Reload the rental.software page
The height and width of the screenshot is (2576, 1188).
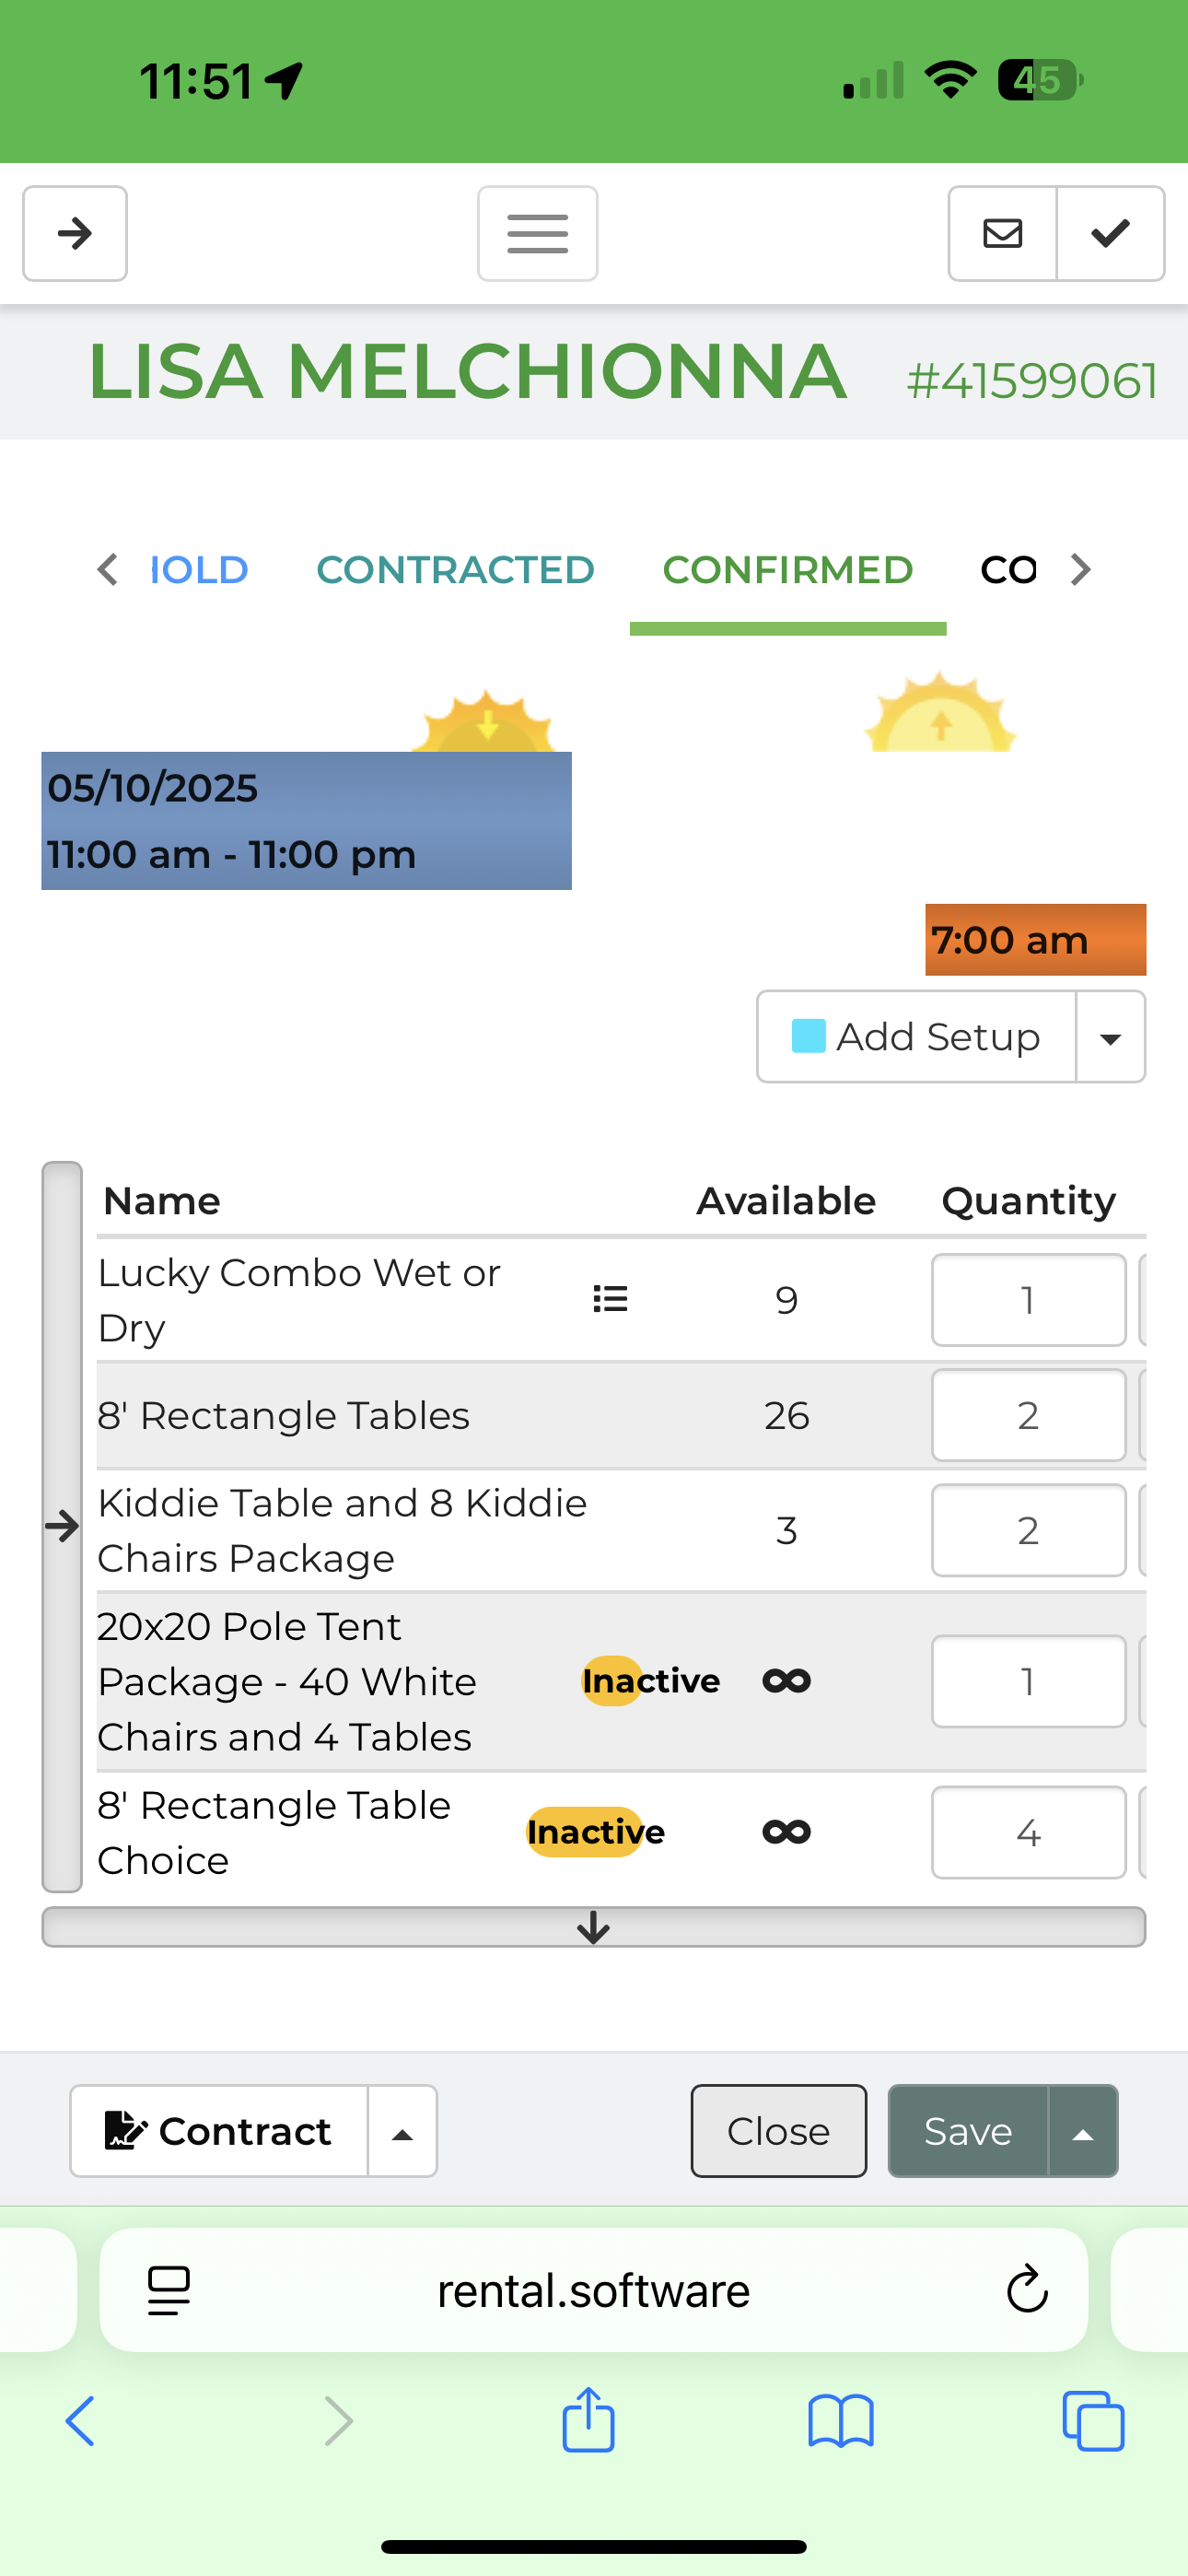[1026, 2289]
